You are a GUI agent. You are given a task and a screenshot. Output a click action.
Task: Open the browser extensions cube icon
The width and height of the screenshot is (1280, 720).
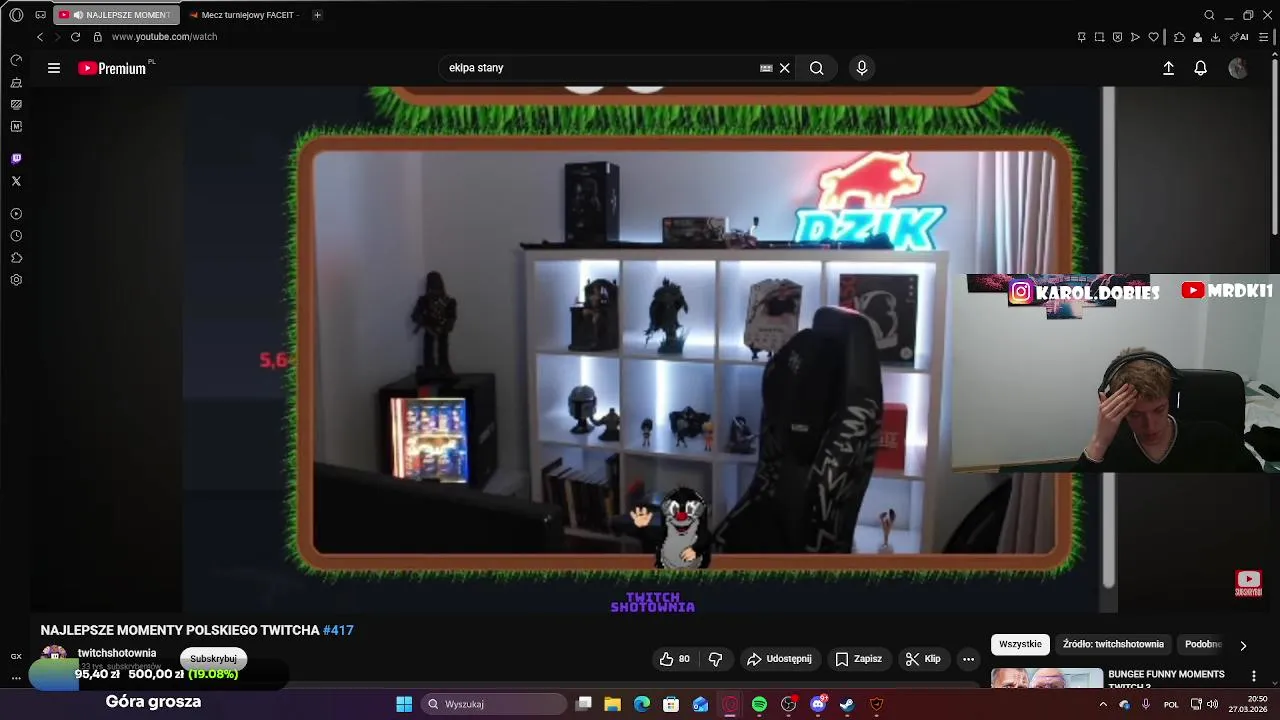point(1179,37)
